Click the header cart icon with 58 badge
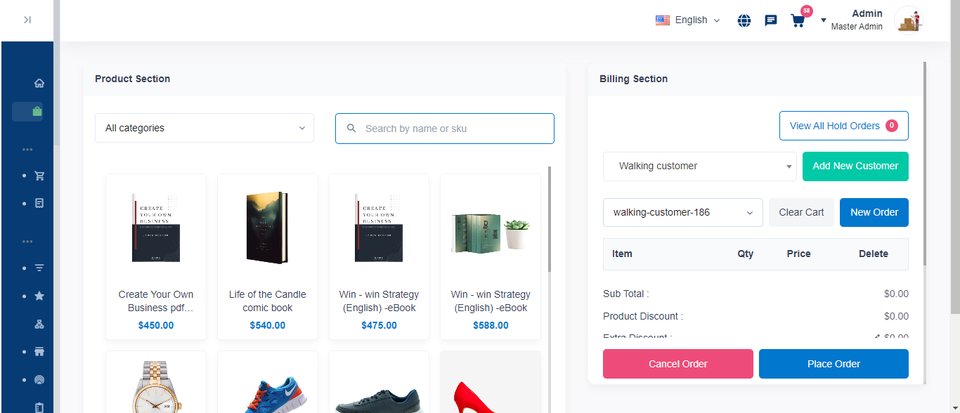The image size is (960, 413). coord(798,20)
